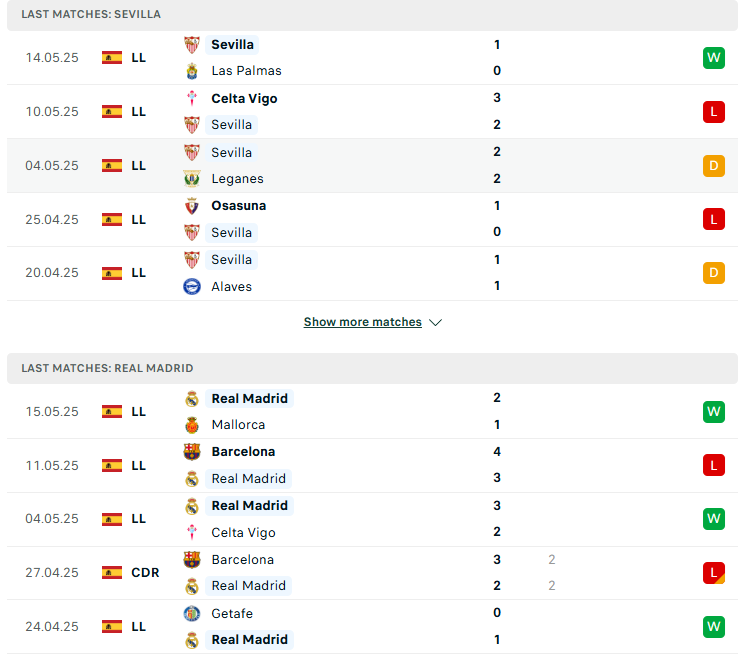Open the Real Madrid vs Mallorca match row
This screenshot has height=669, width=746.
373,412
